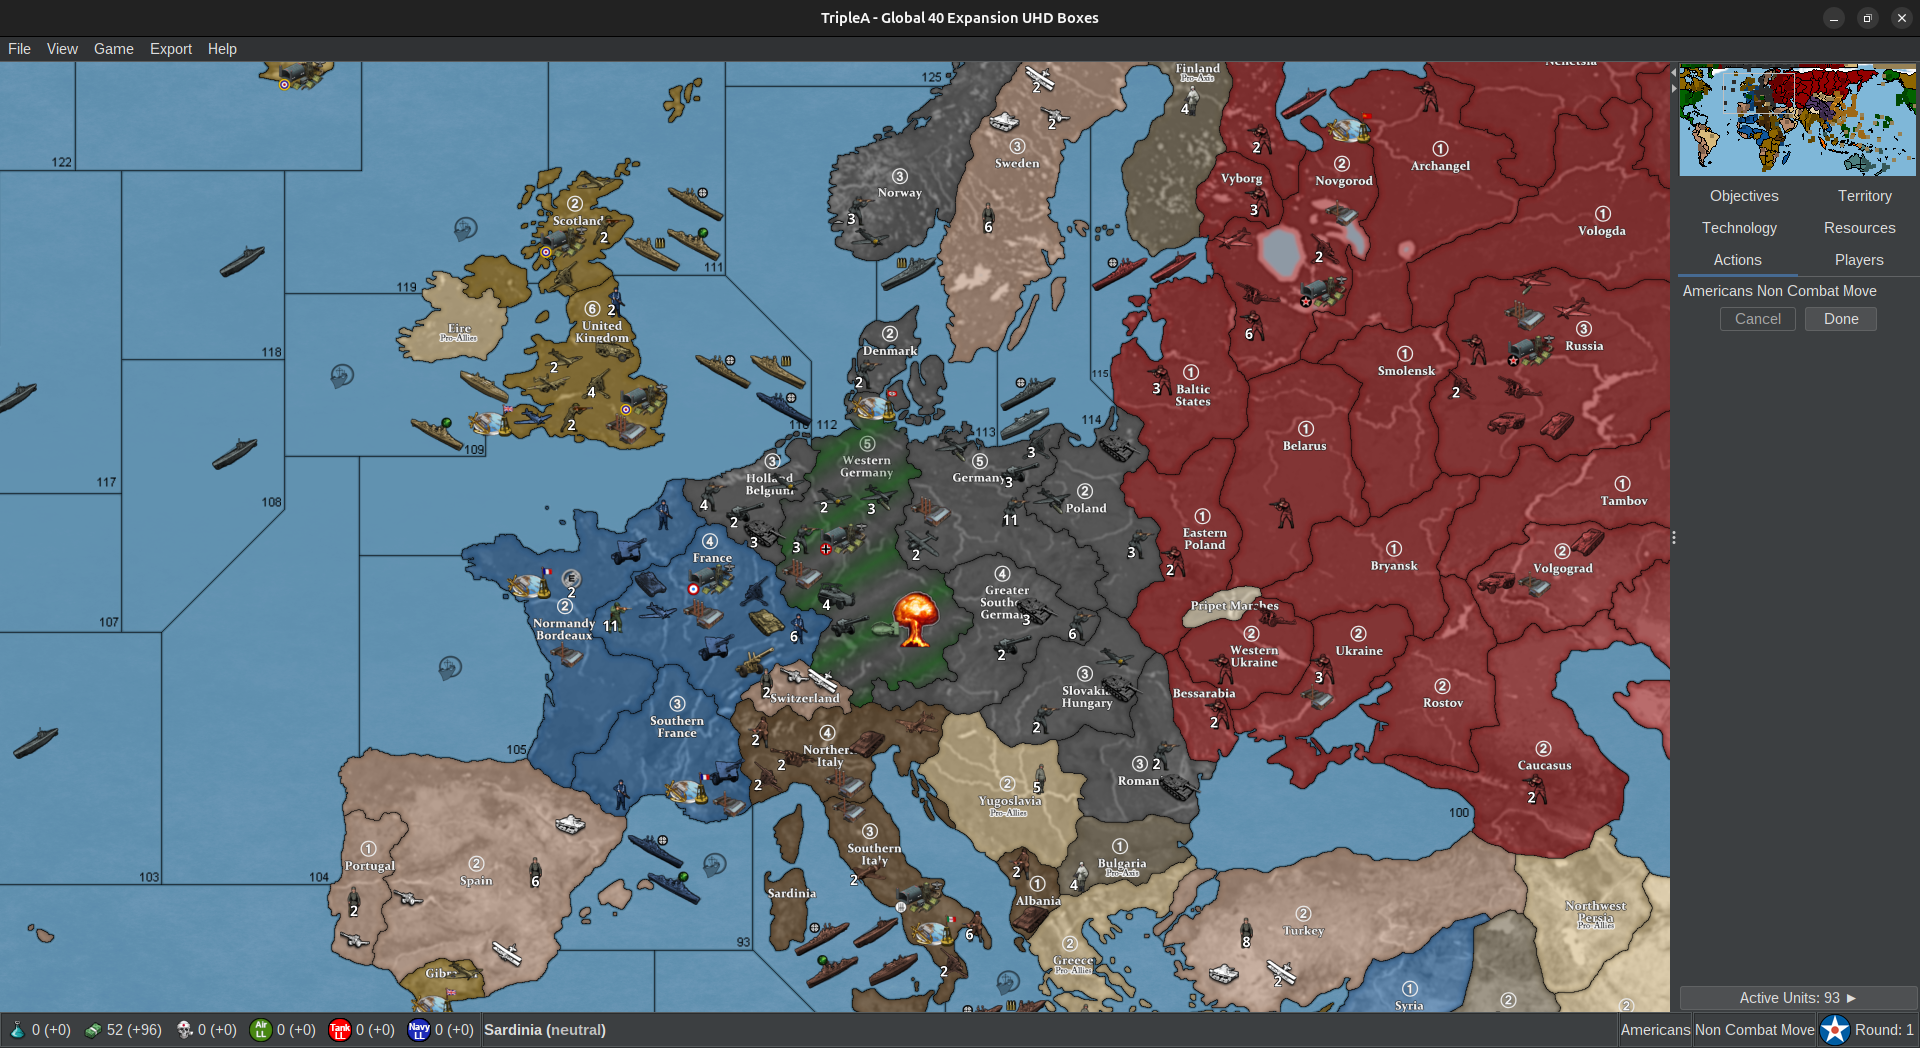Click the Ukraine territory label

click(x=1359, y=651)
